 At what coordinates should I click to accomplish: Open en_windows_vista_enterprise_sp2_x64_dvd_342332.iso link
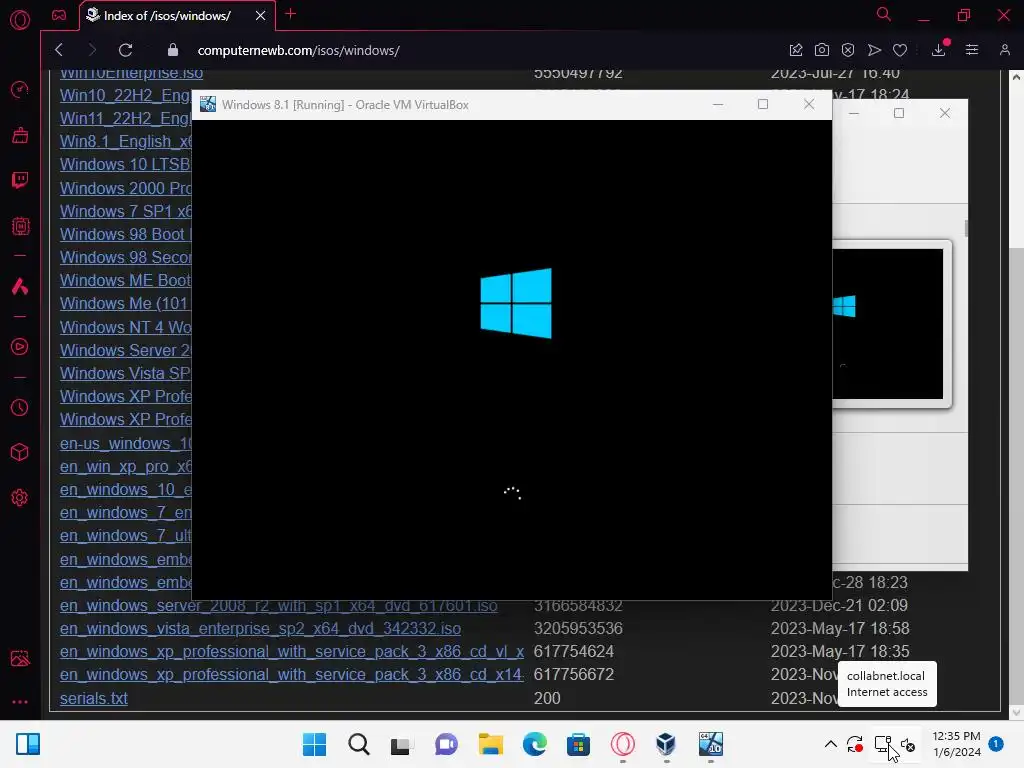point(260,628)
